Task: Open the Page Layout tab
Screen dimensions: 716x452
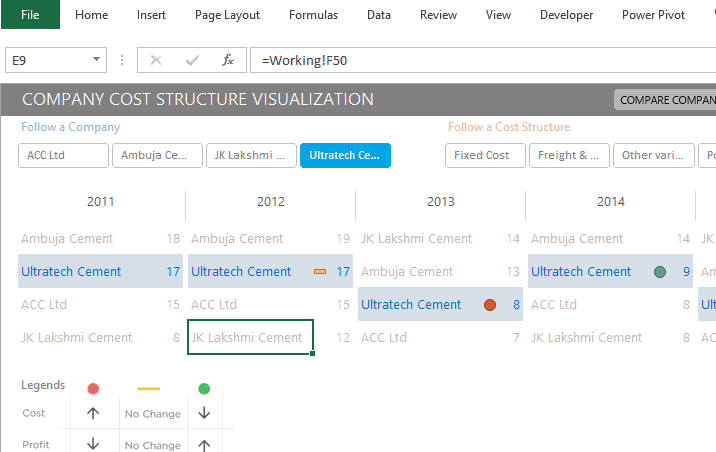Action: point(227,15)
